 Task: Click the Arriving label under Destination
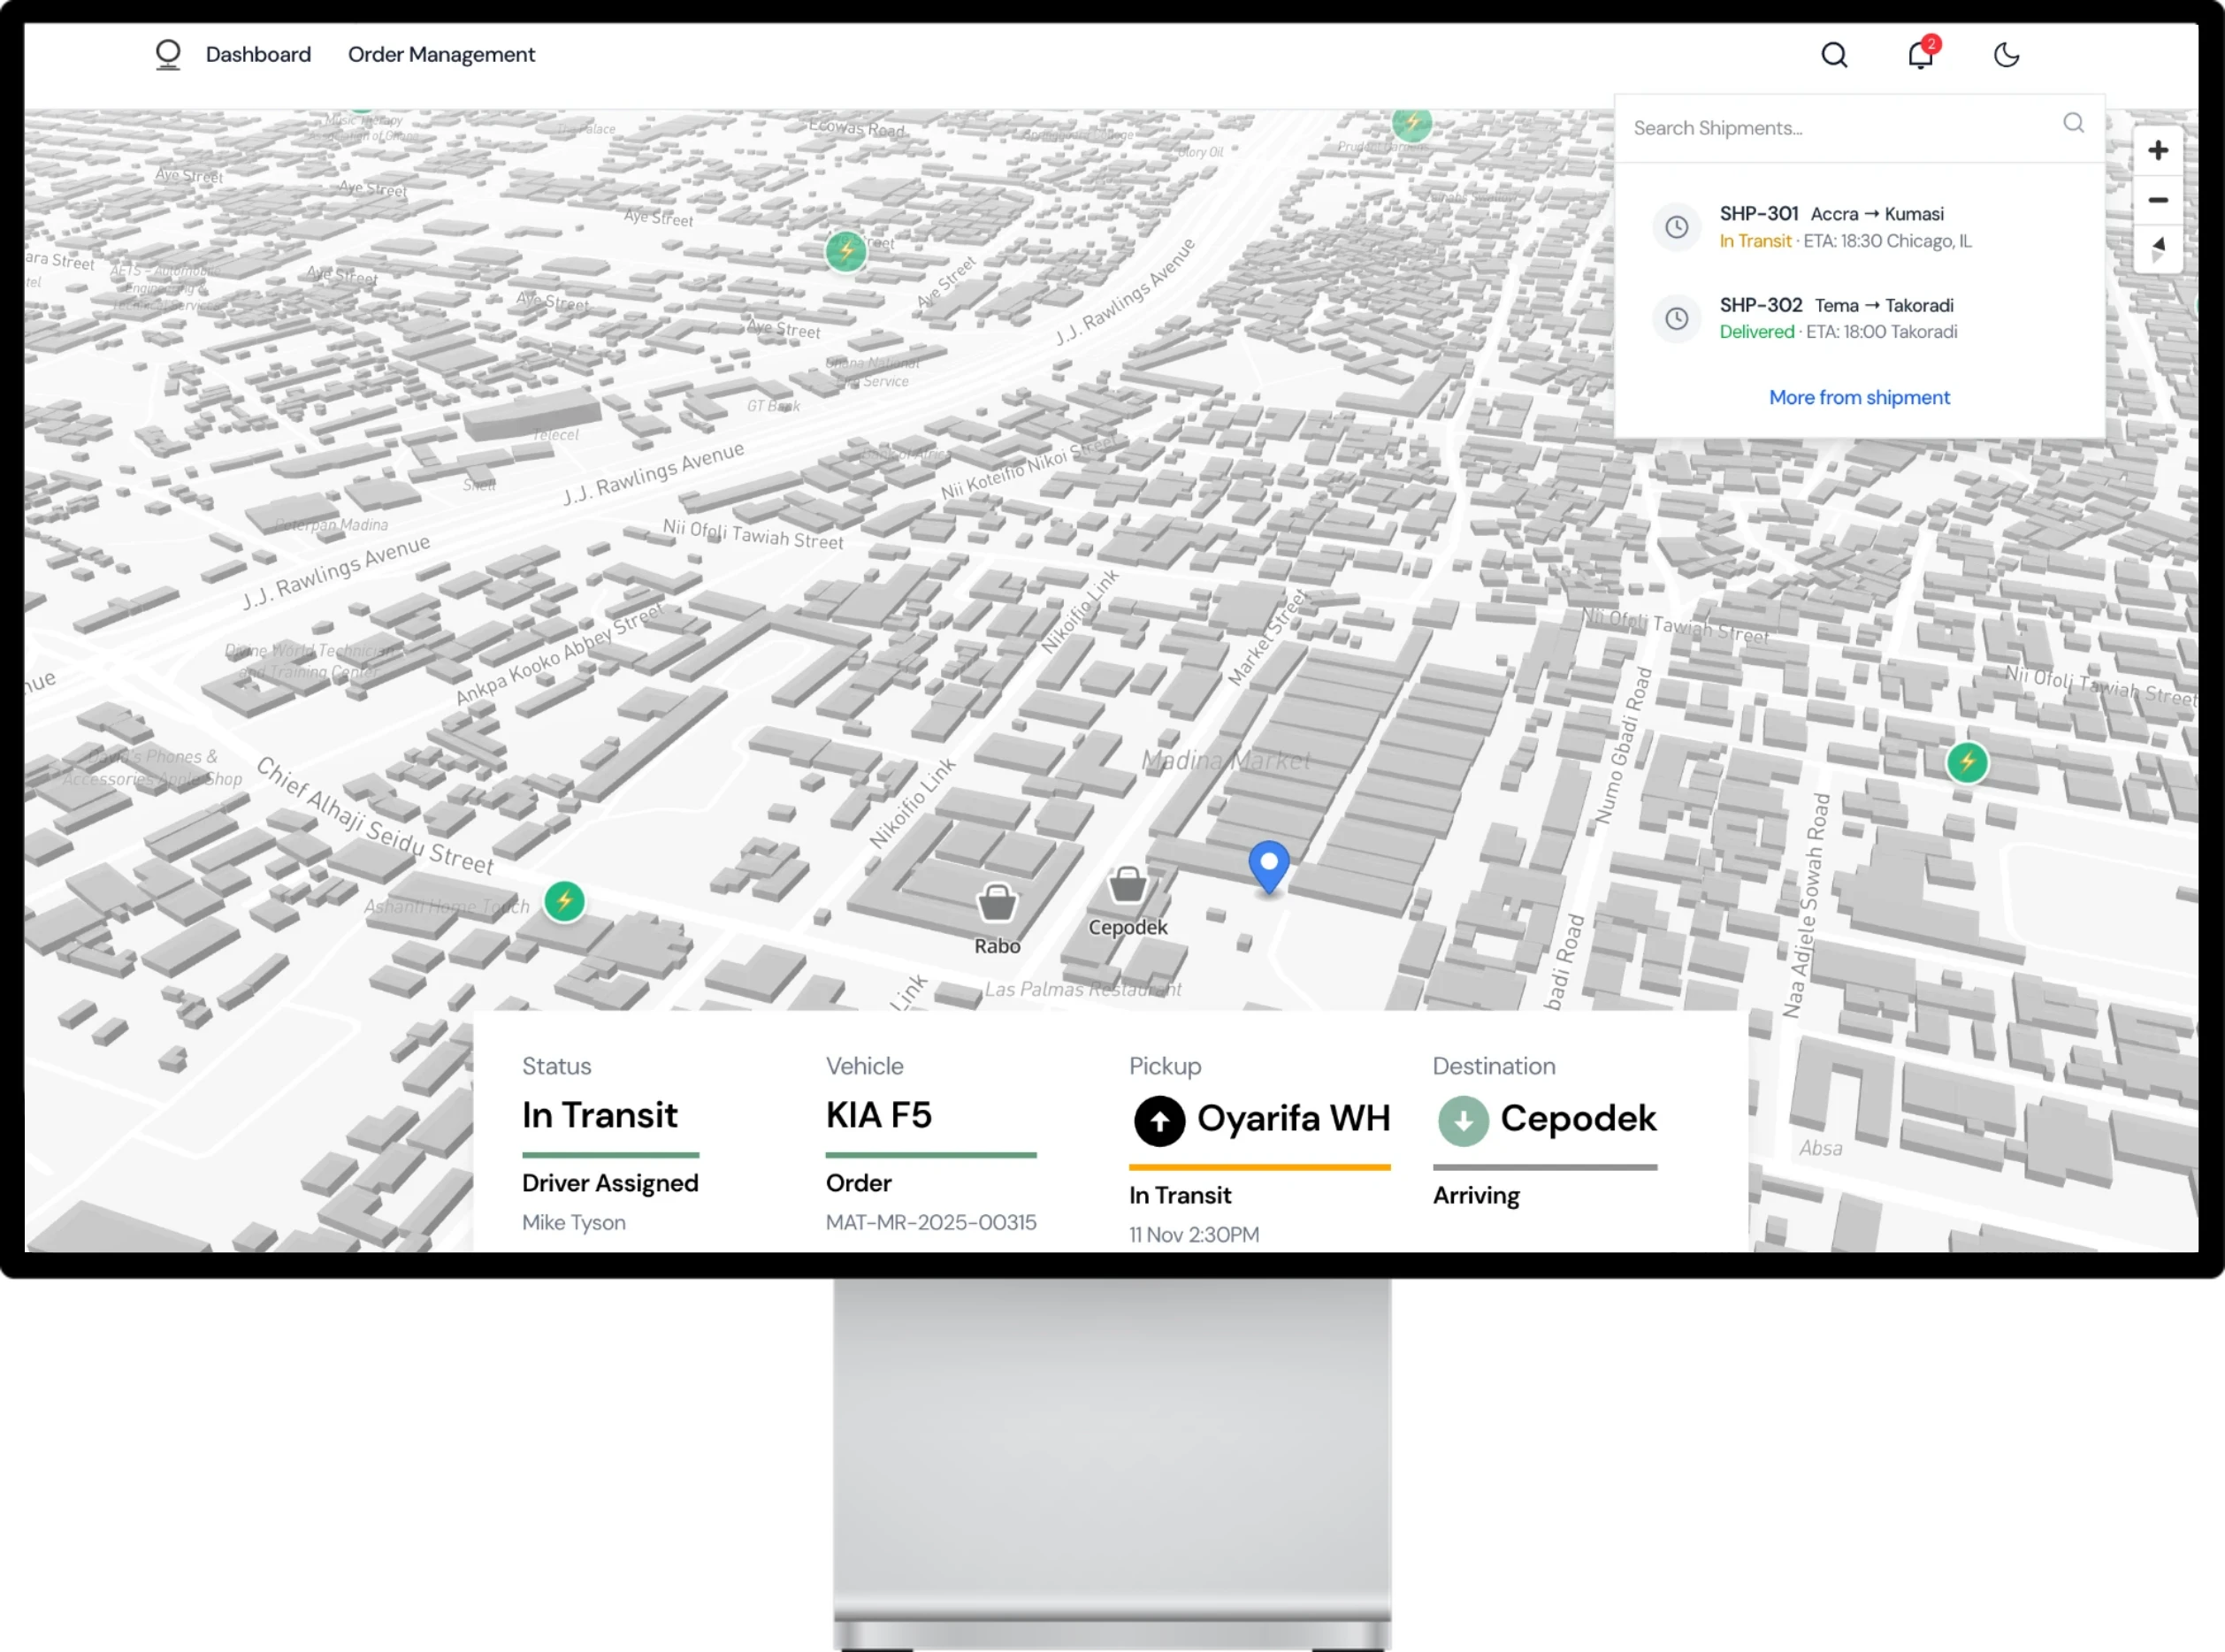(1476, 1196)
